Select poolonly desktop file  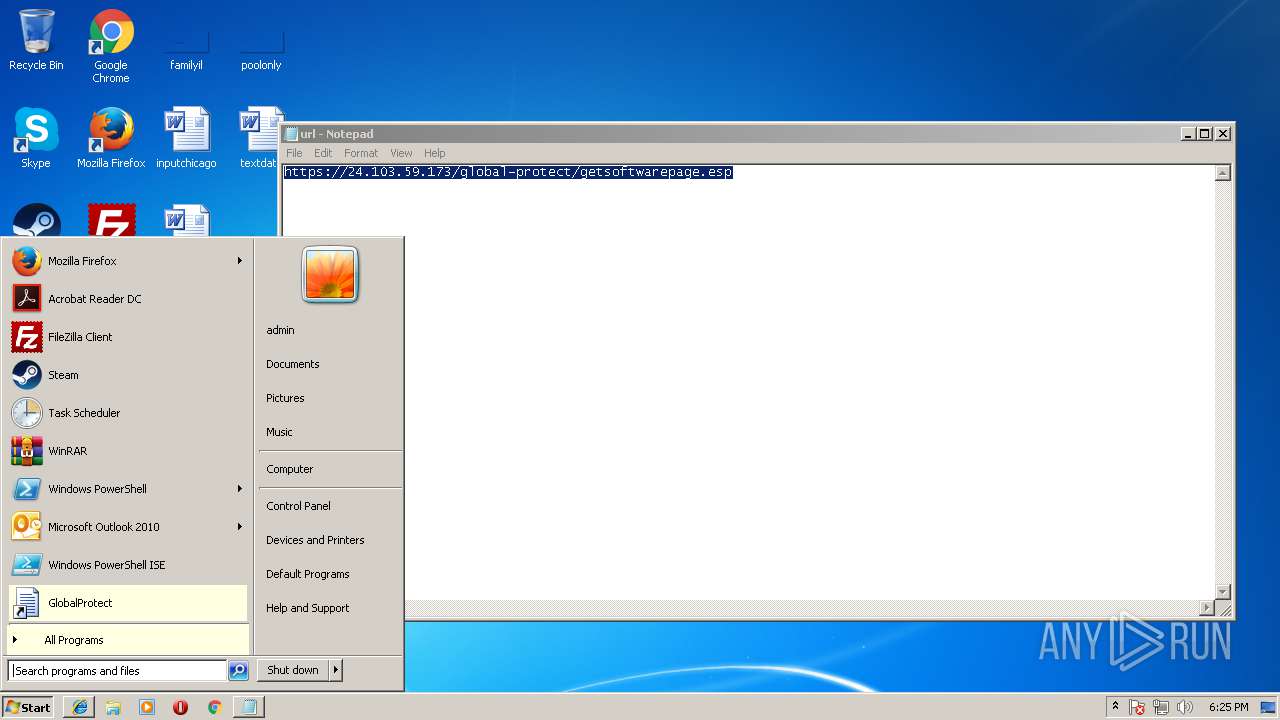[261, 48]
